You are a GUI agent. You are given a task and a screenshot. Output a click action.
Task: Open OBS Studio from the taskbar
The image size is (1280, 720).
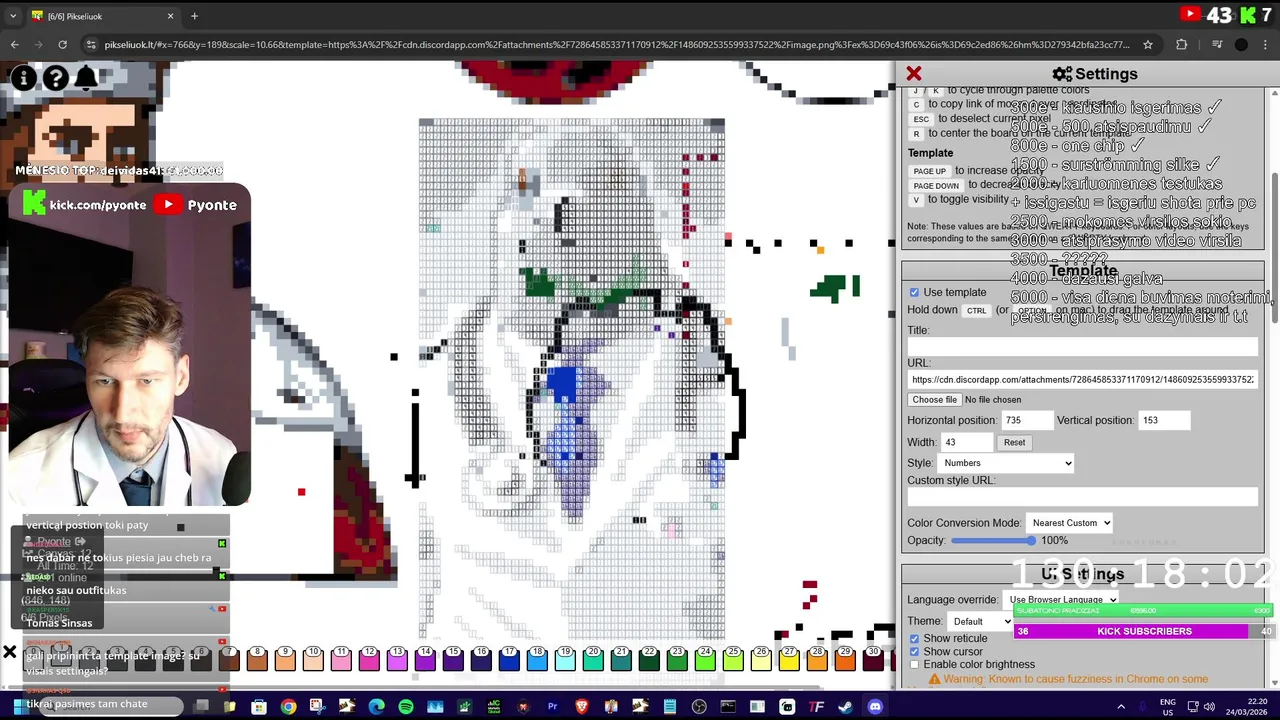pyautogui.click(x=699, y=707)
